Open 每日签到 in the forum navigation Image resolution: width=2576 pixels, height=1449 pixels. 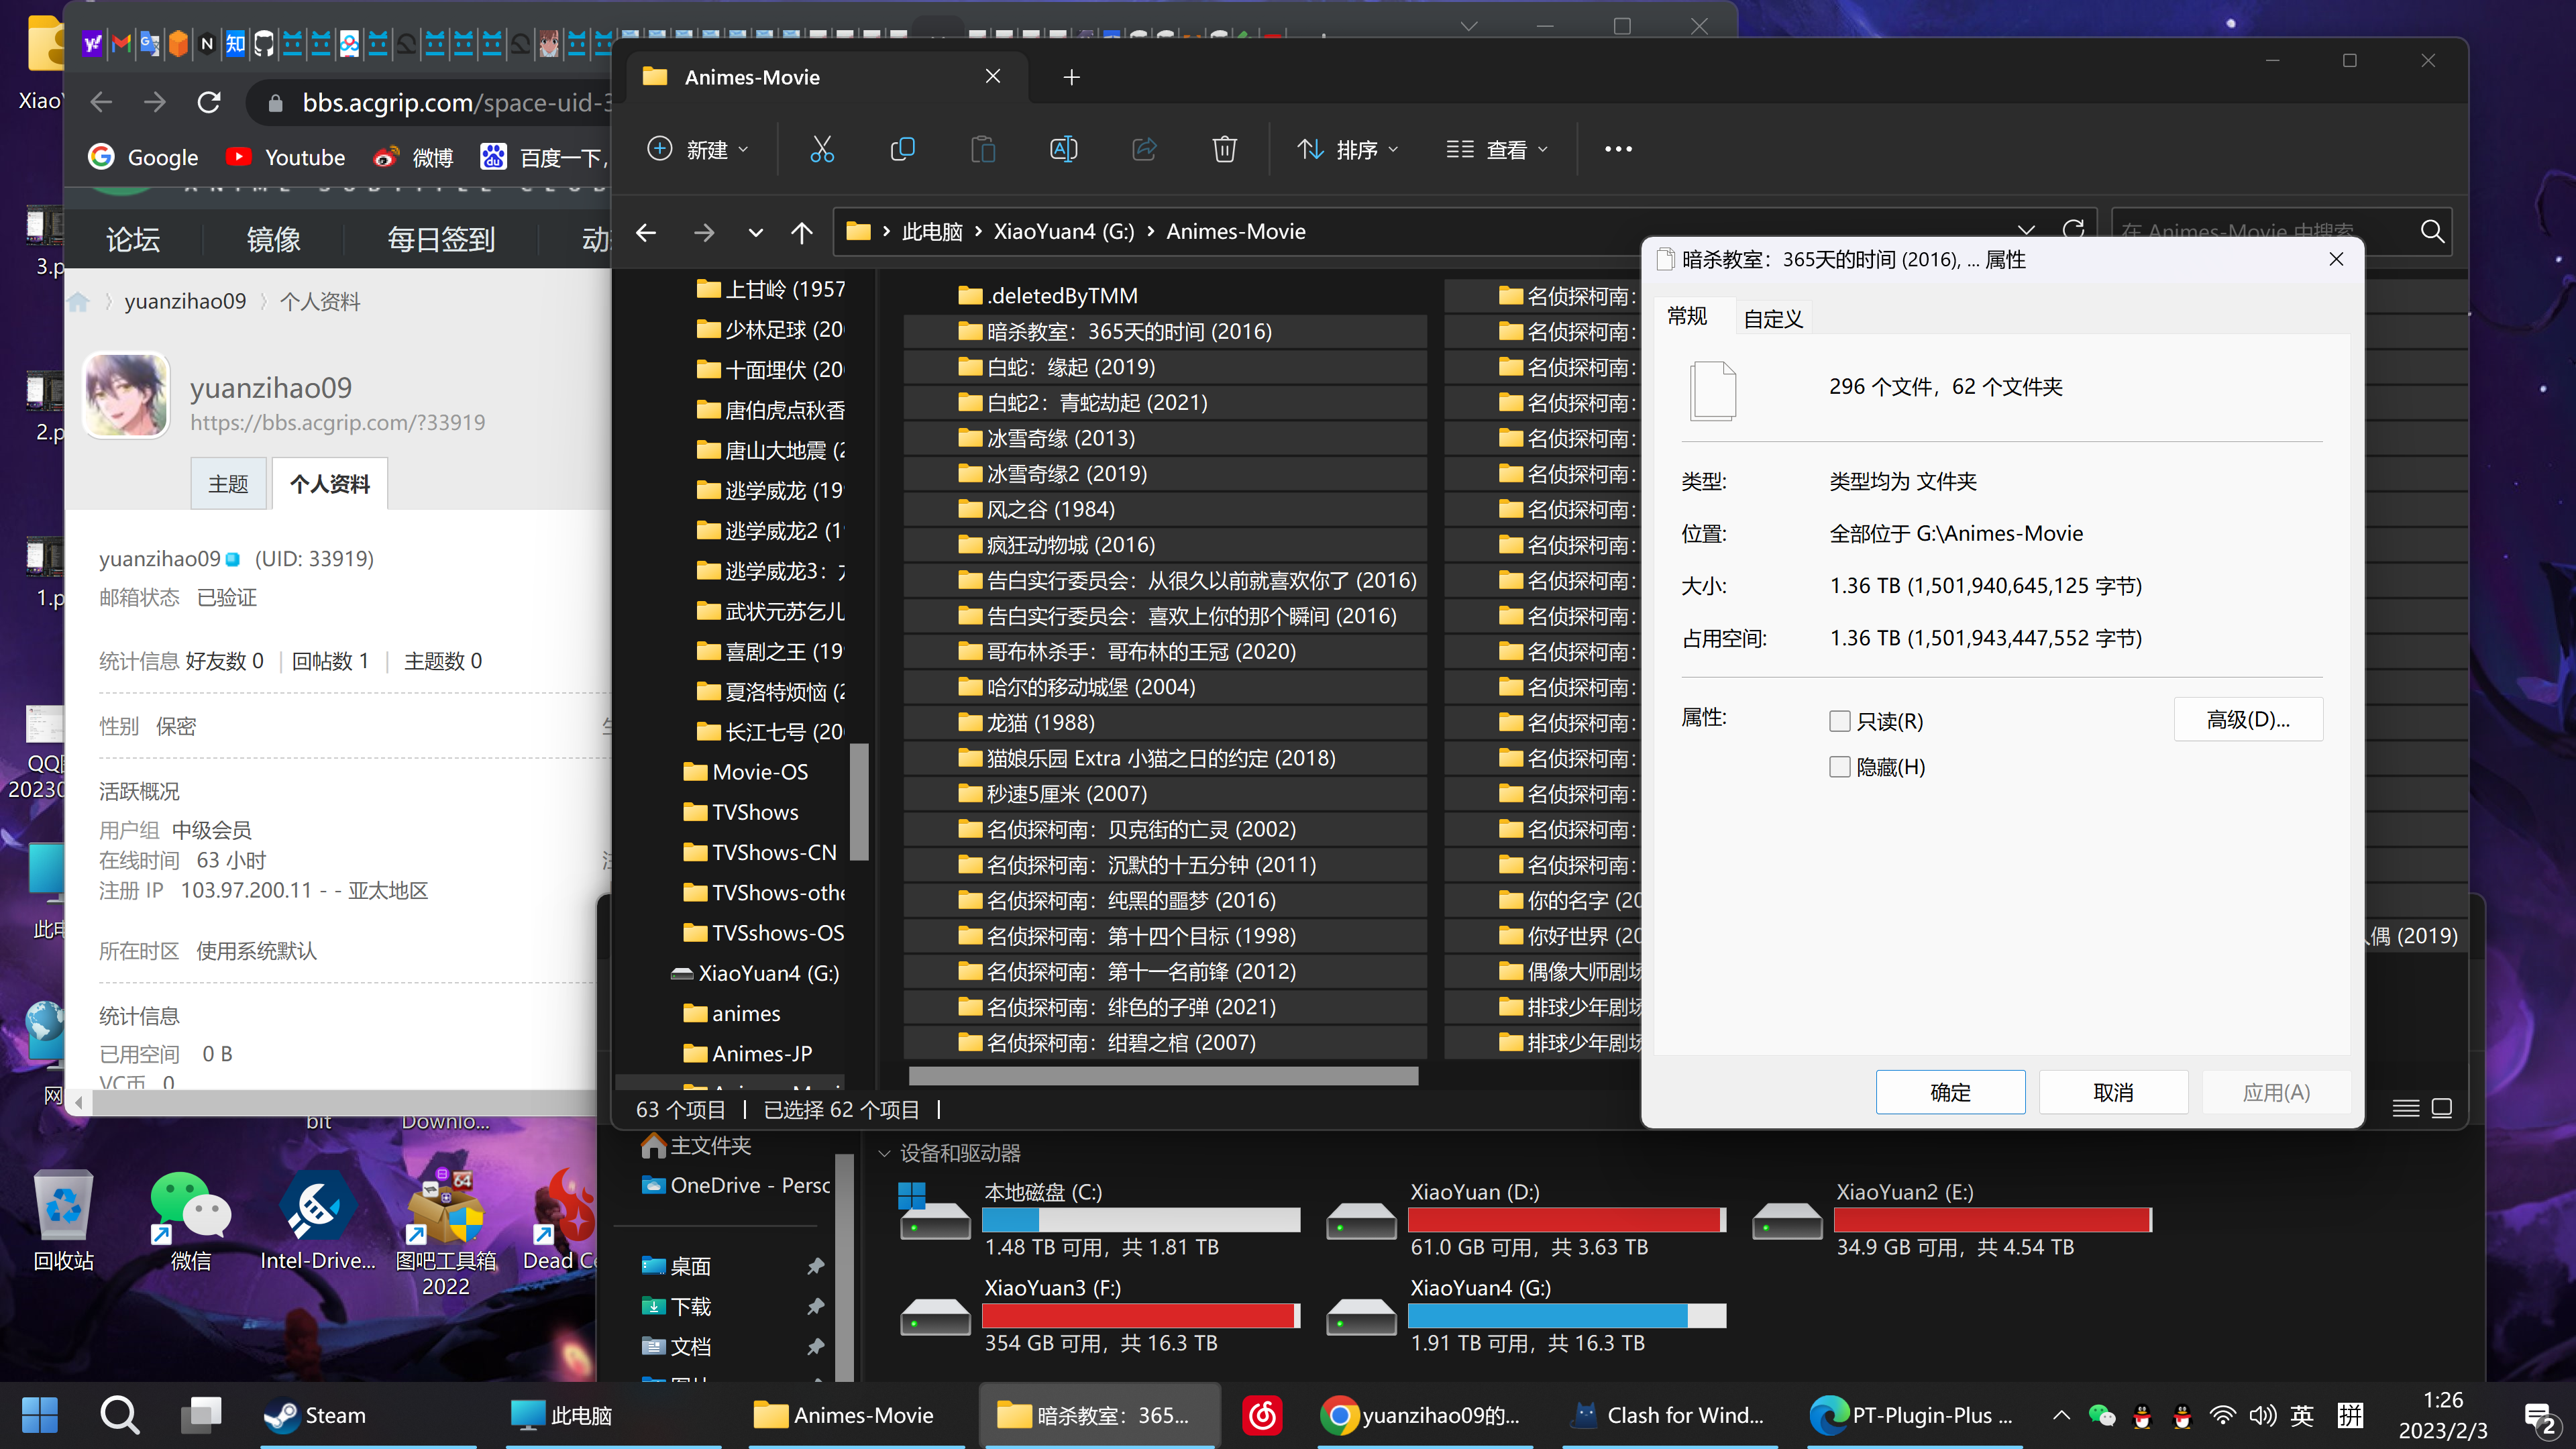point(441,240)
